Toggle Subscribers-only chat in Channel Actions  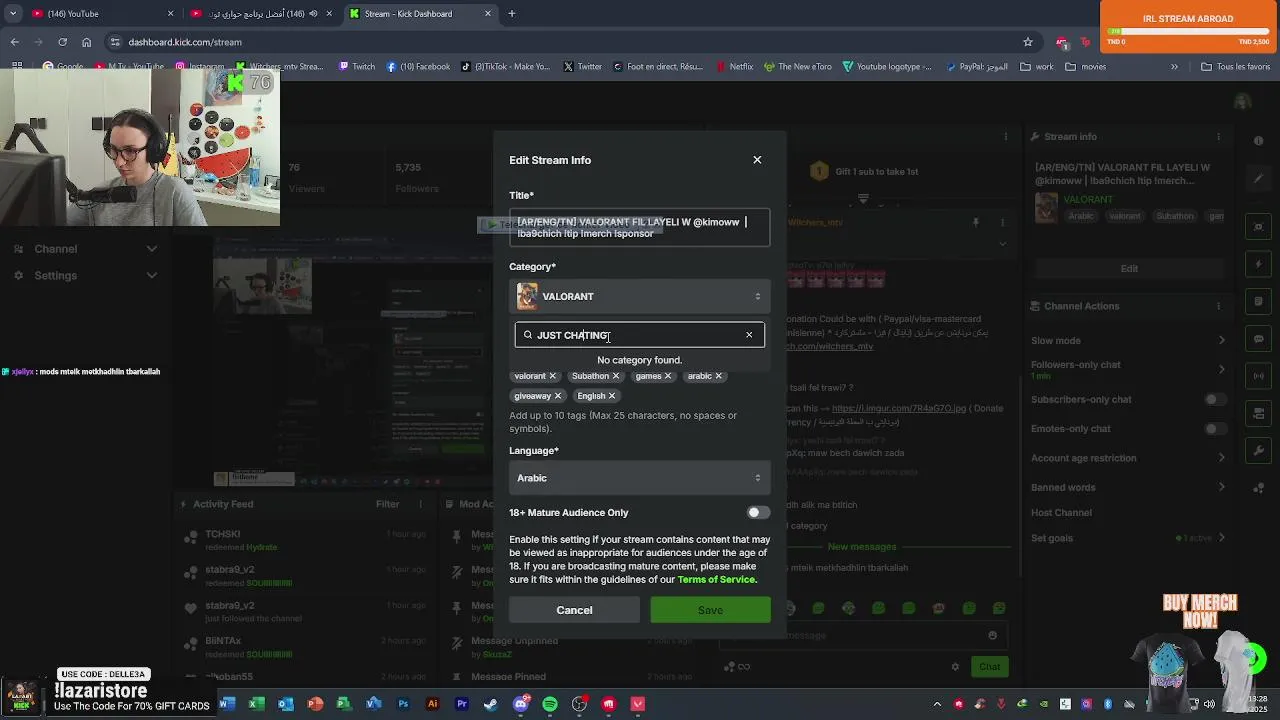tap(1215, 400)
